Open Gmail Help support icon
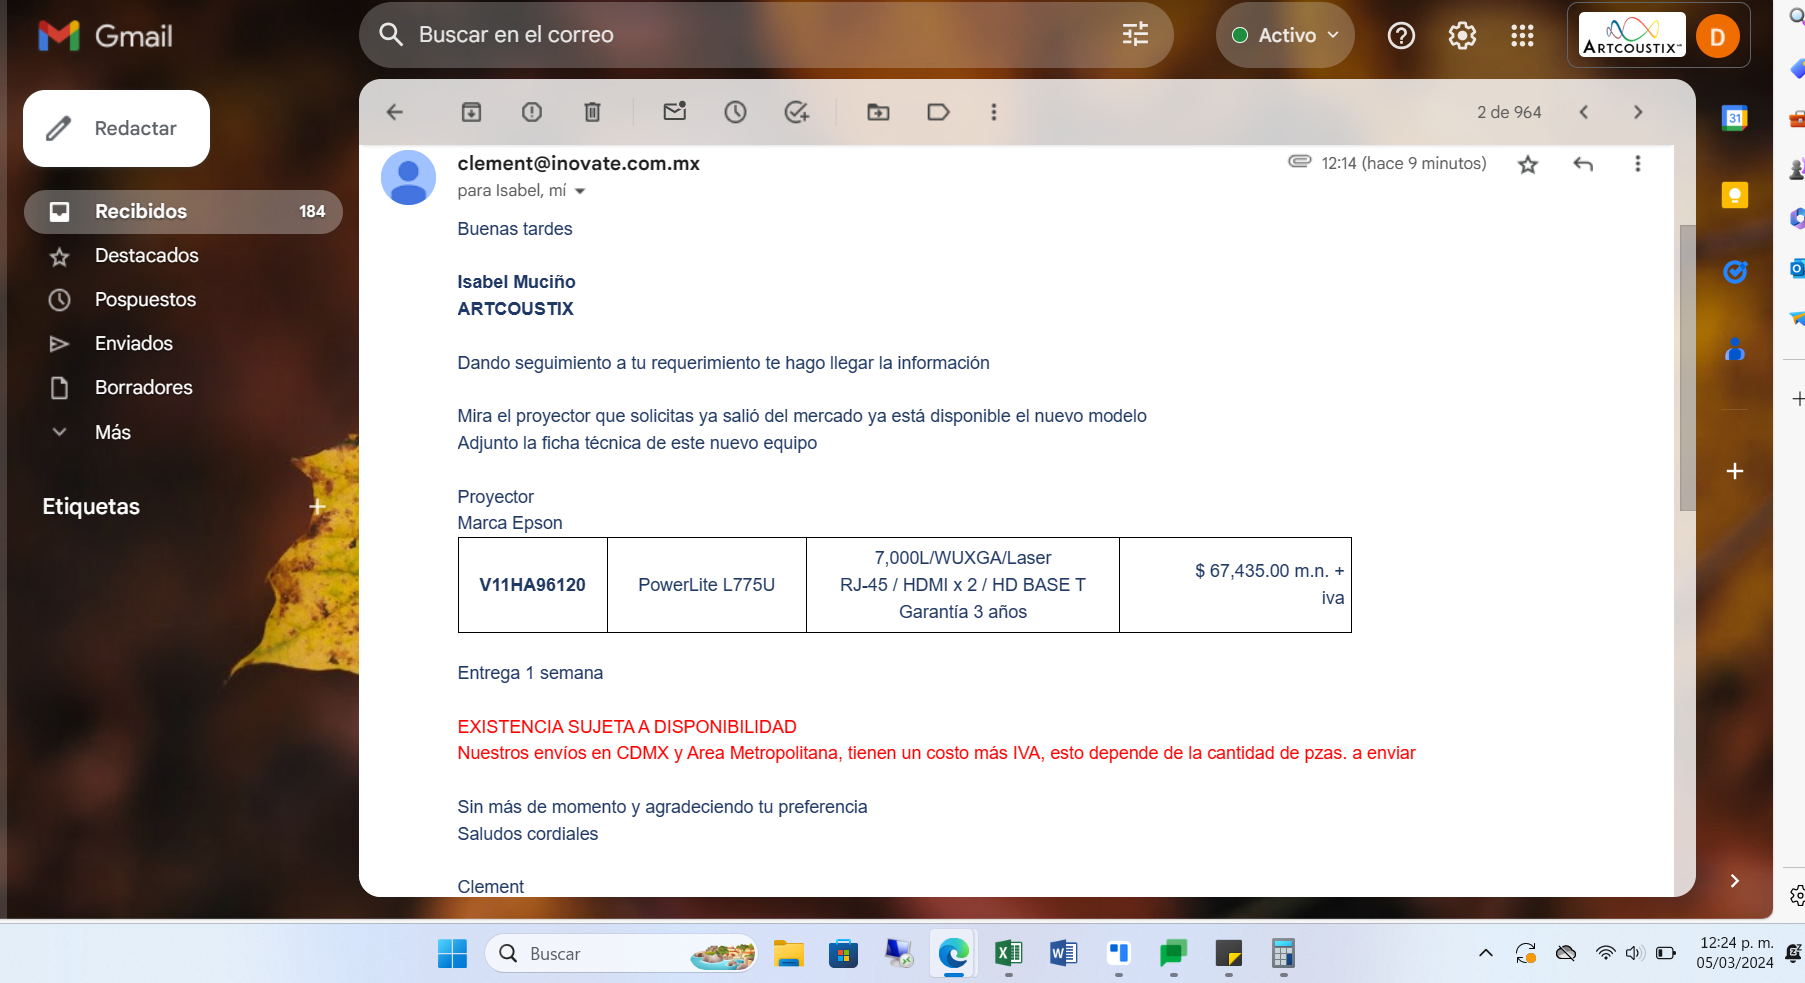 pyautogui.click(x=1402, y=36)
